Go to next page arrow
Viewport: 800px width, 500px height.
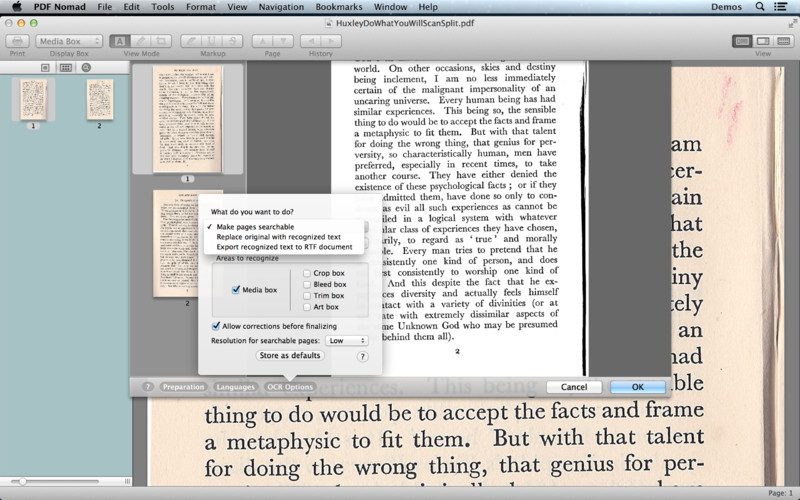tap(284, 41)
